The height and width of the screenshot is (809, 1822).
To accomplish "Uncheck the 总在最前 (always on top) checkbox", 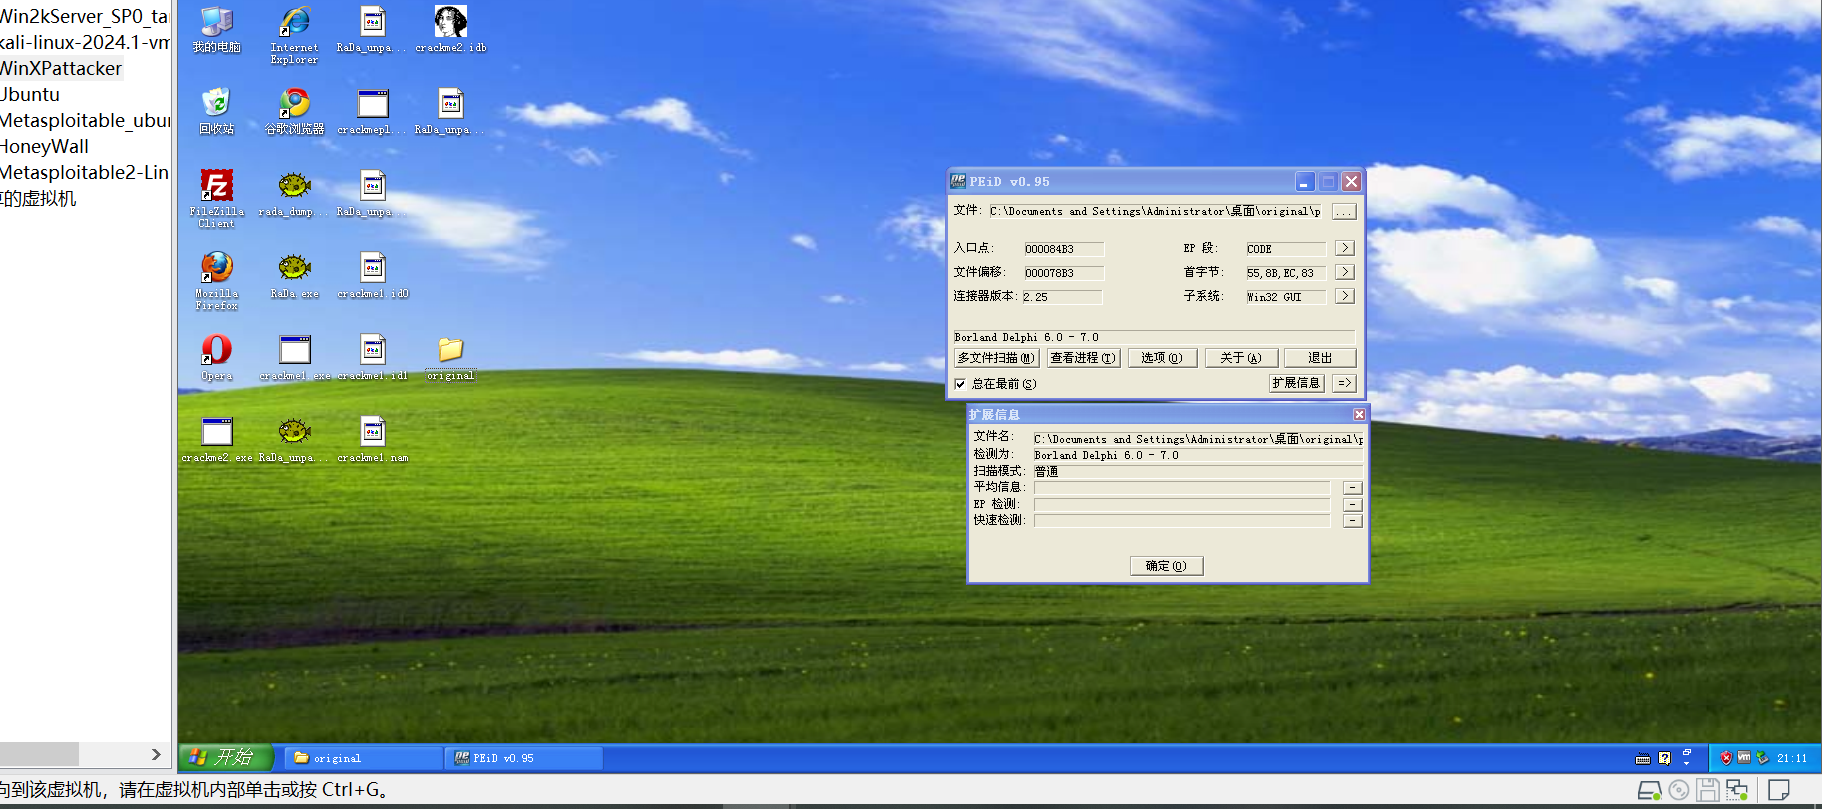I will 960,384.
